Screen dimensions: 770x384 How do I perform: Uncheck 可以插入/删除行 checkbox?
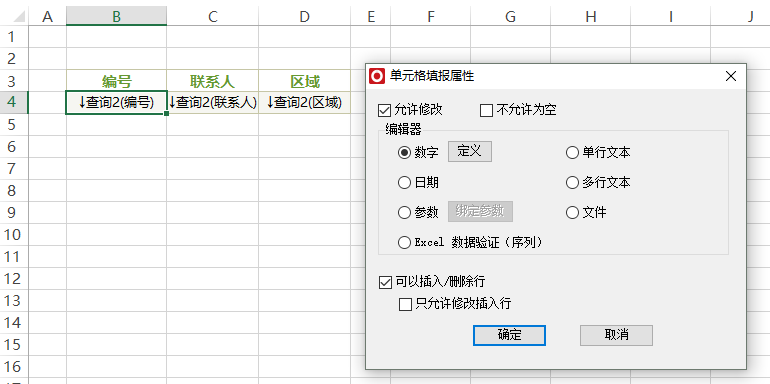coord(385,282)
